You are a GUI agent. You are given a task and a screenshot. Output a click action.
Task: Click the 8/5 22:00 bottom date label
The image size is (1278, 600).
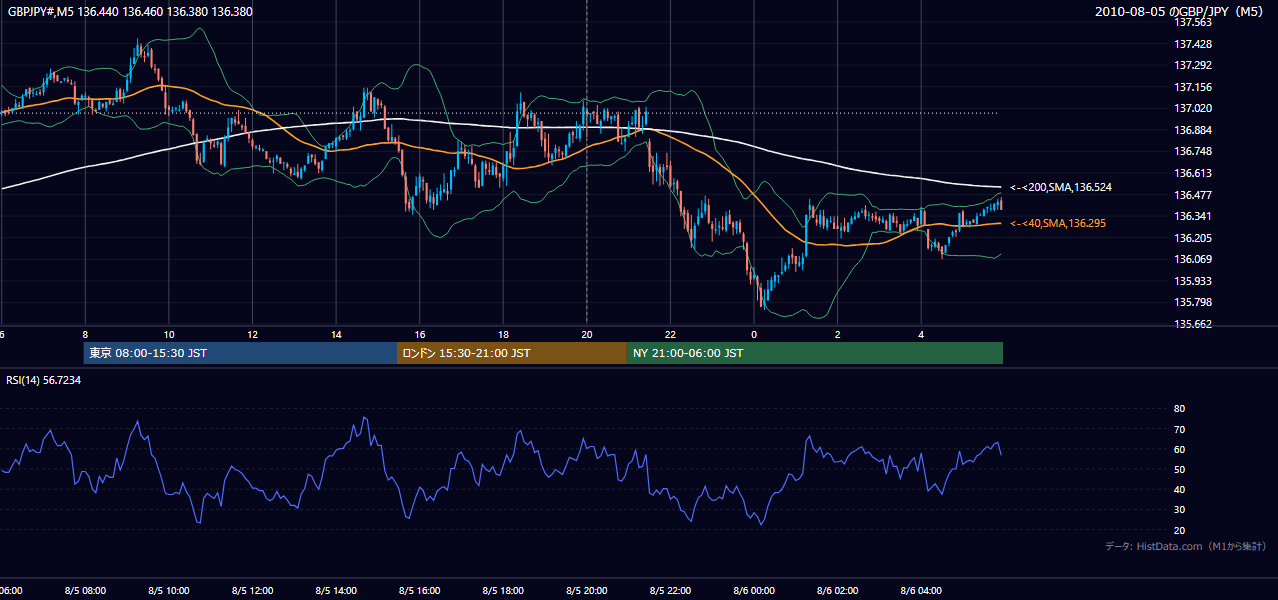670,591
